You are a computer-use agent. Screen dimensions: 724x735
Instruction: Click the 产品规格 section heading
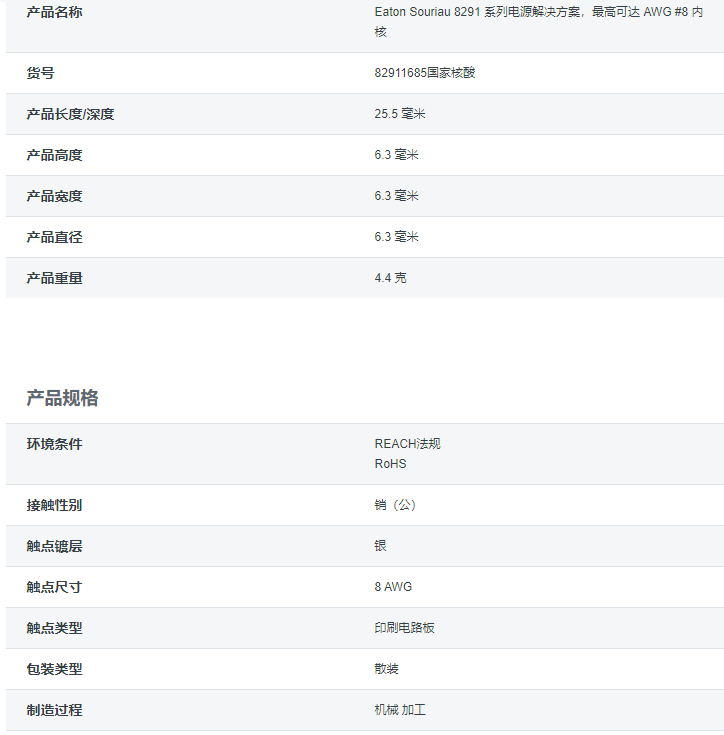[x=62, y=398]
